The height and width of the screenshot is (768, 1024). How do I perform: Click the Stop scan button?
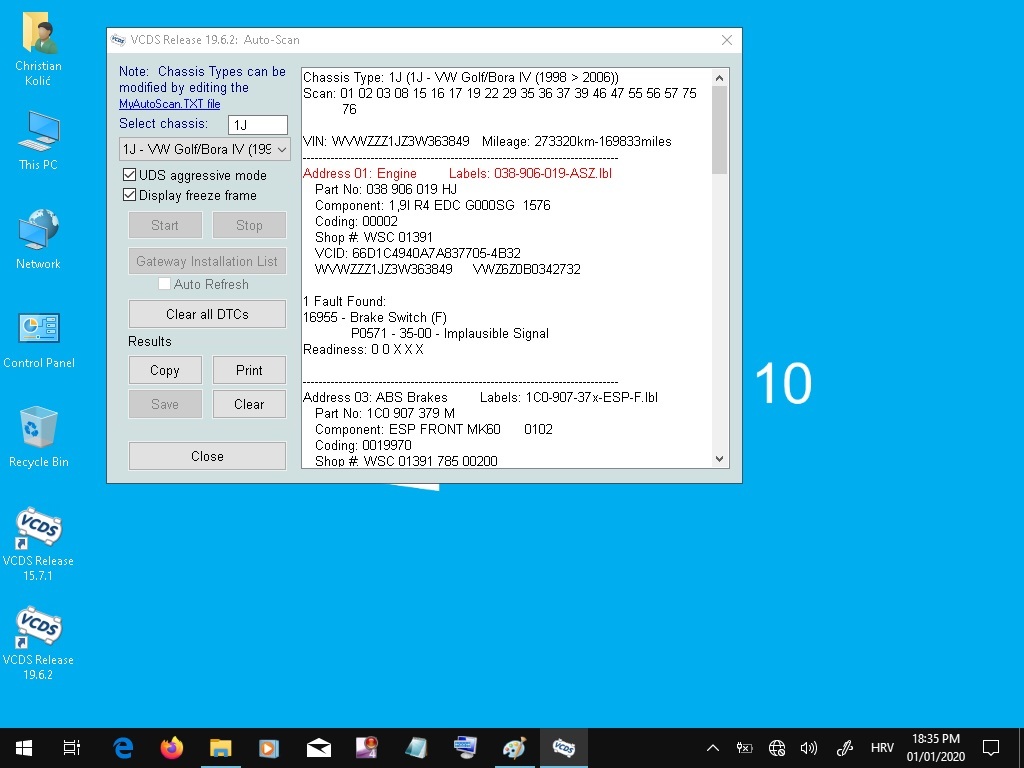[249, 225]
